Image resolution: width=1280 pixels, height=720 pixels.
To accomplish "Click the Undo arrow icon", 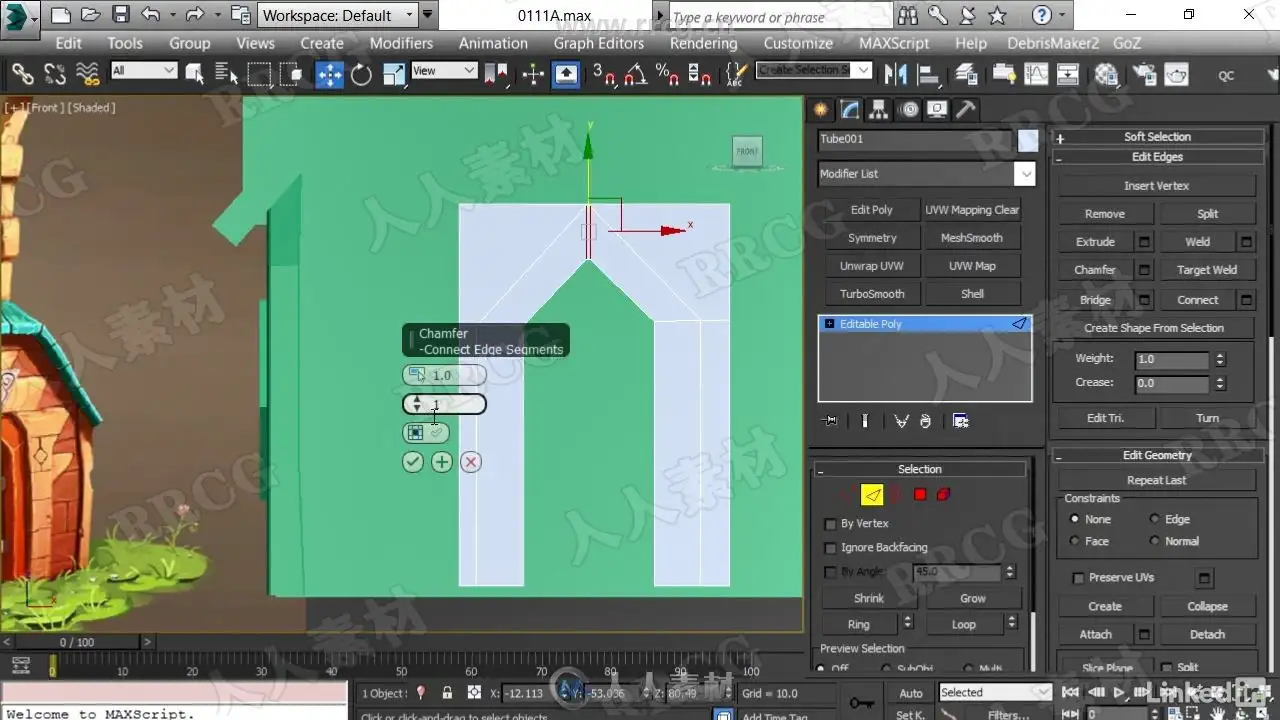I will pos(151,15).
